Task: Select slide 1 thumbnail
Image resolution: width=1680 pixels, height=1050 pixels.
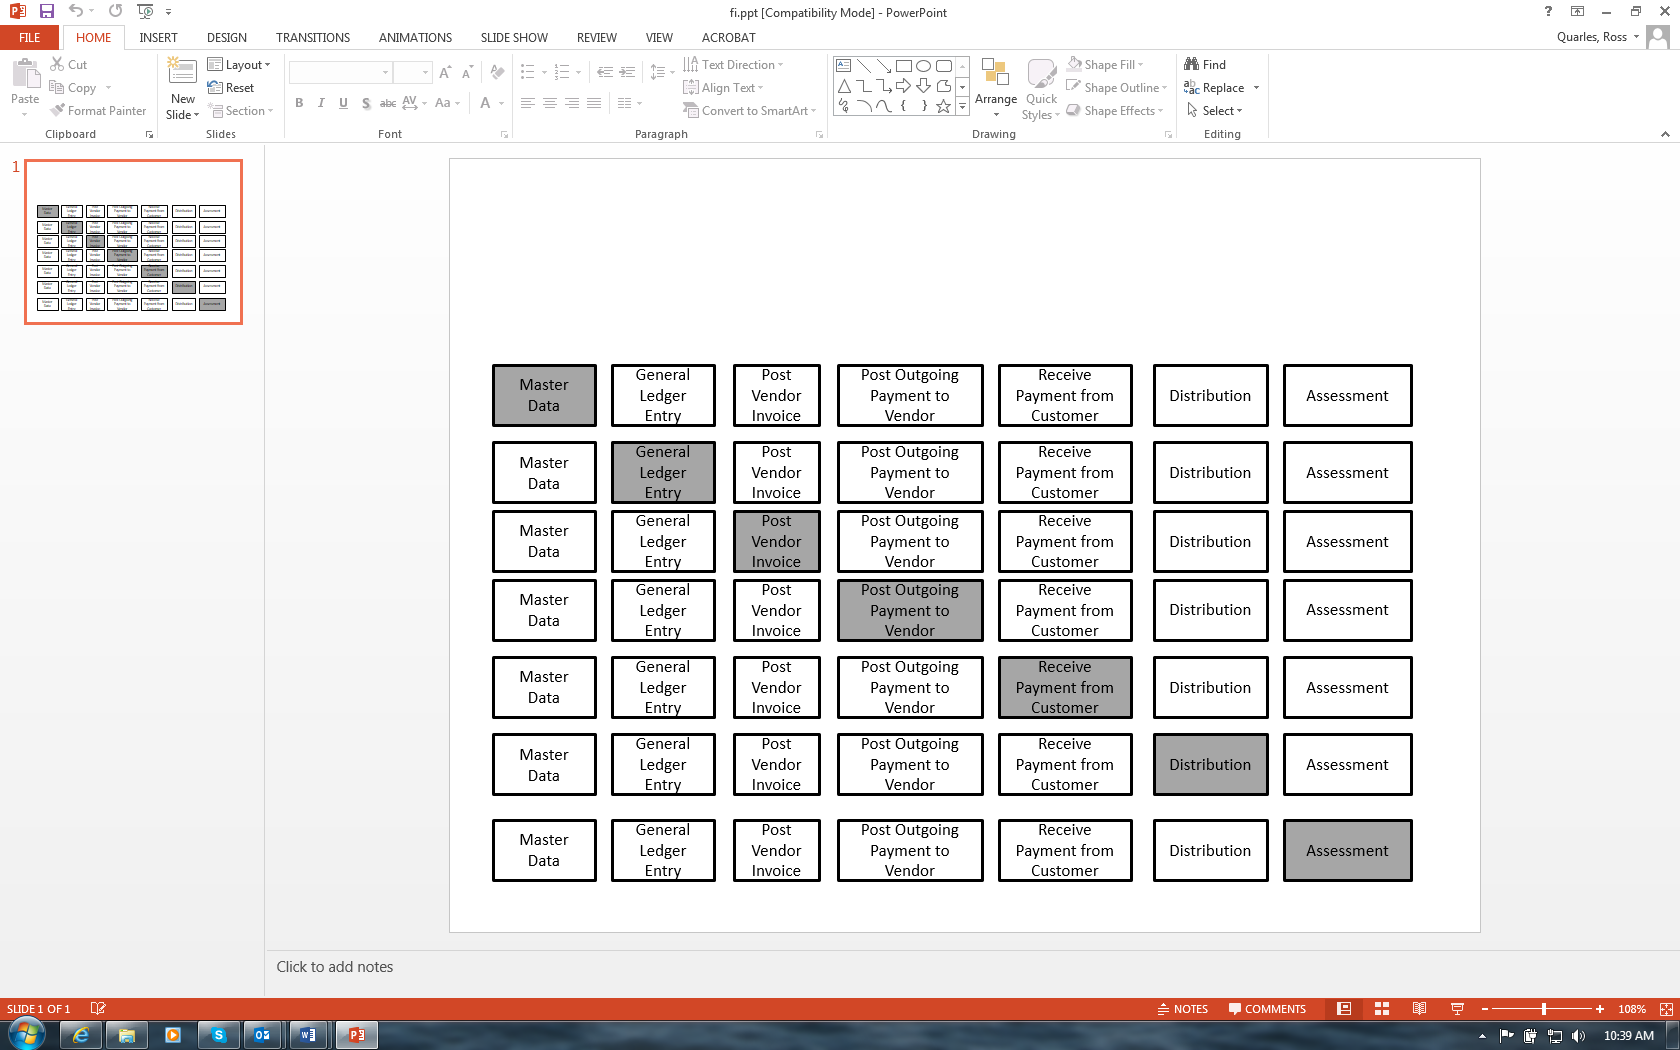Action: click(x=133, y=242)
